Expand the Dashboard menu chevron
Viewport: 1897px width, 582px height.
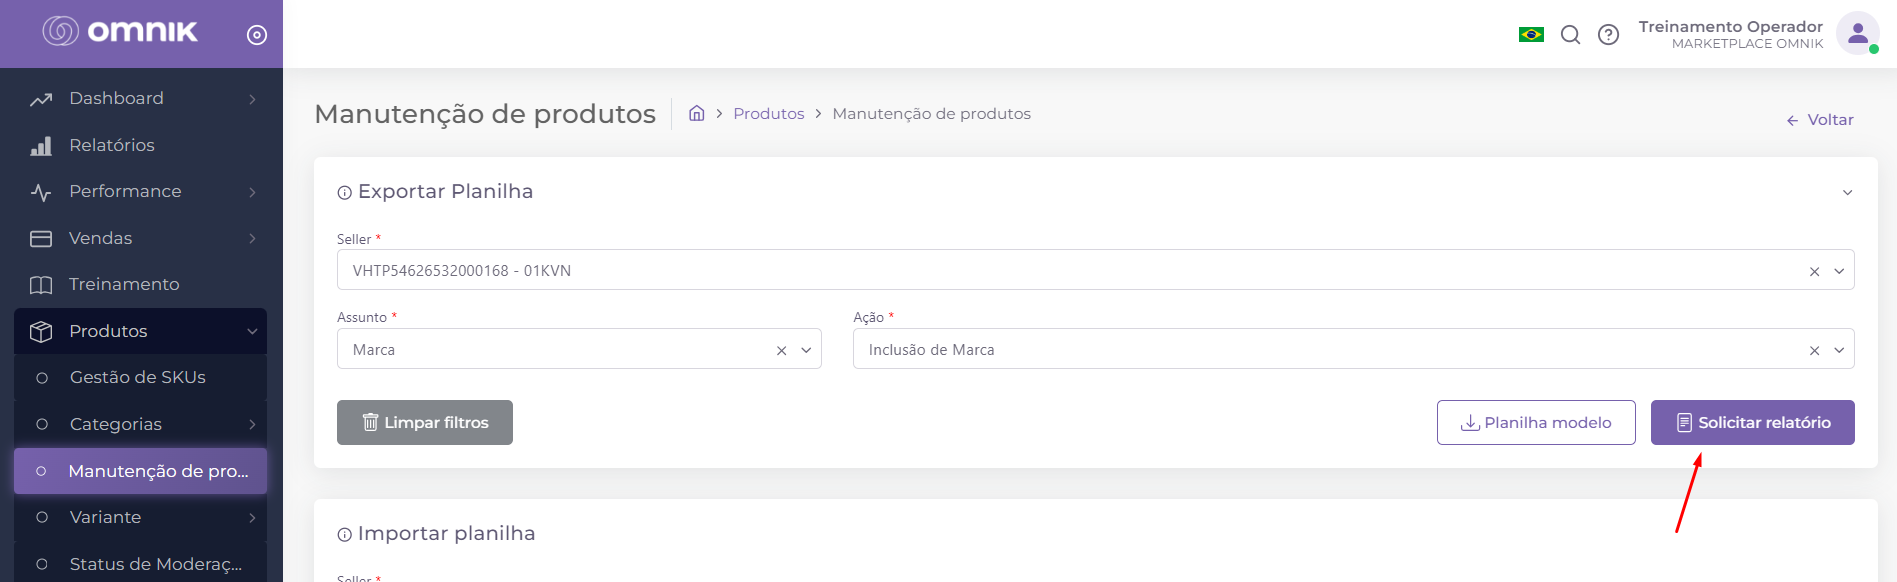pyautogui.click(x=252, y=99)
